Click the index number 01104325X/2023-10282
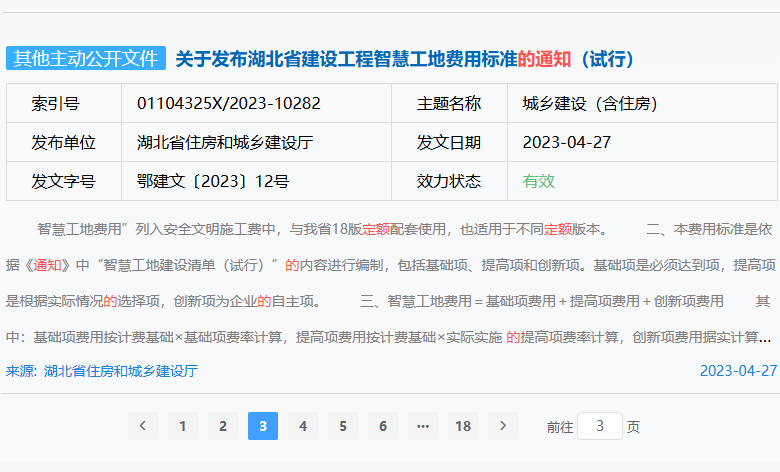The width and height of the screenshot is (780, 472). 229,103
